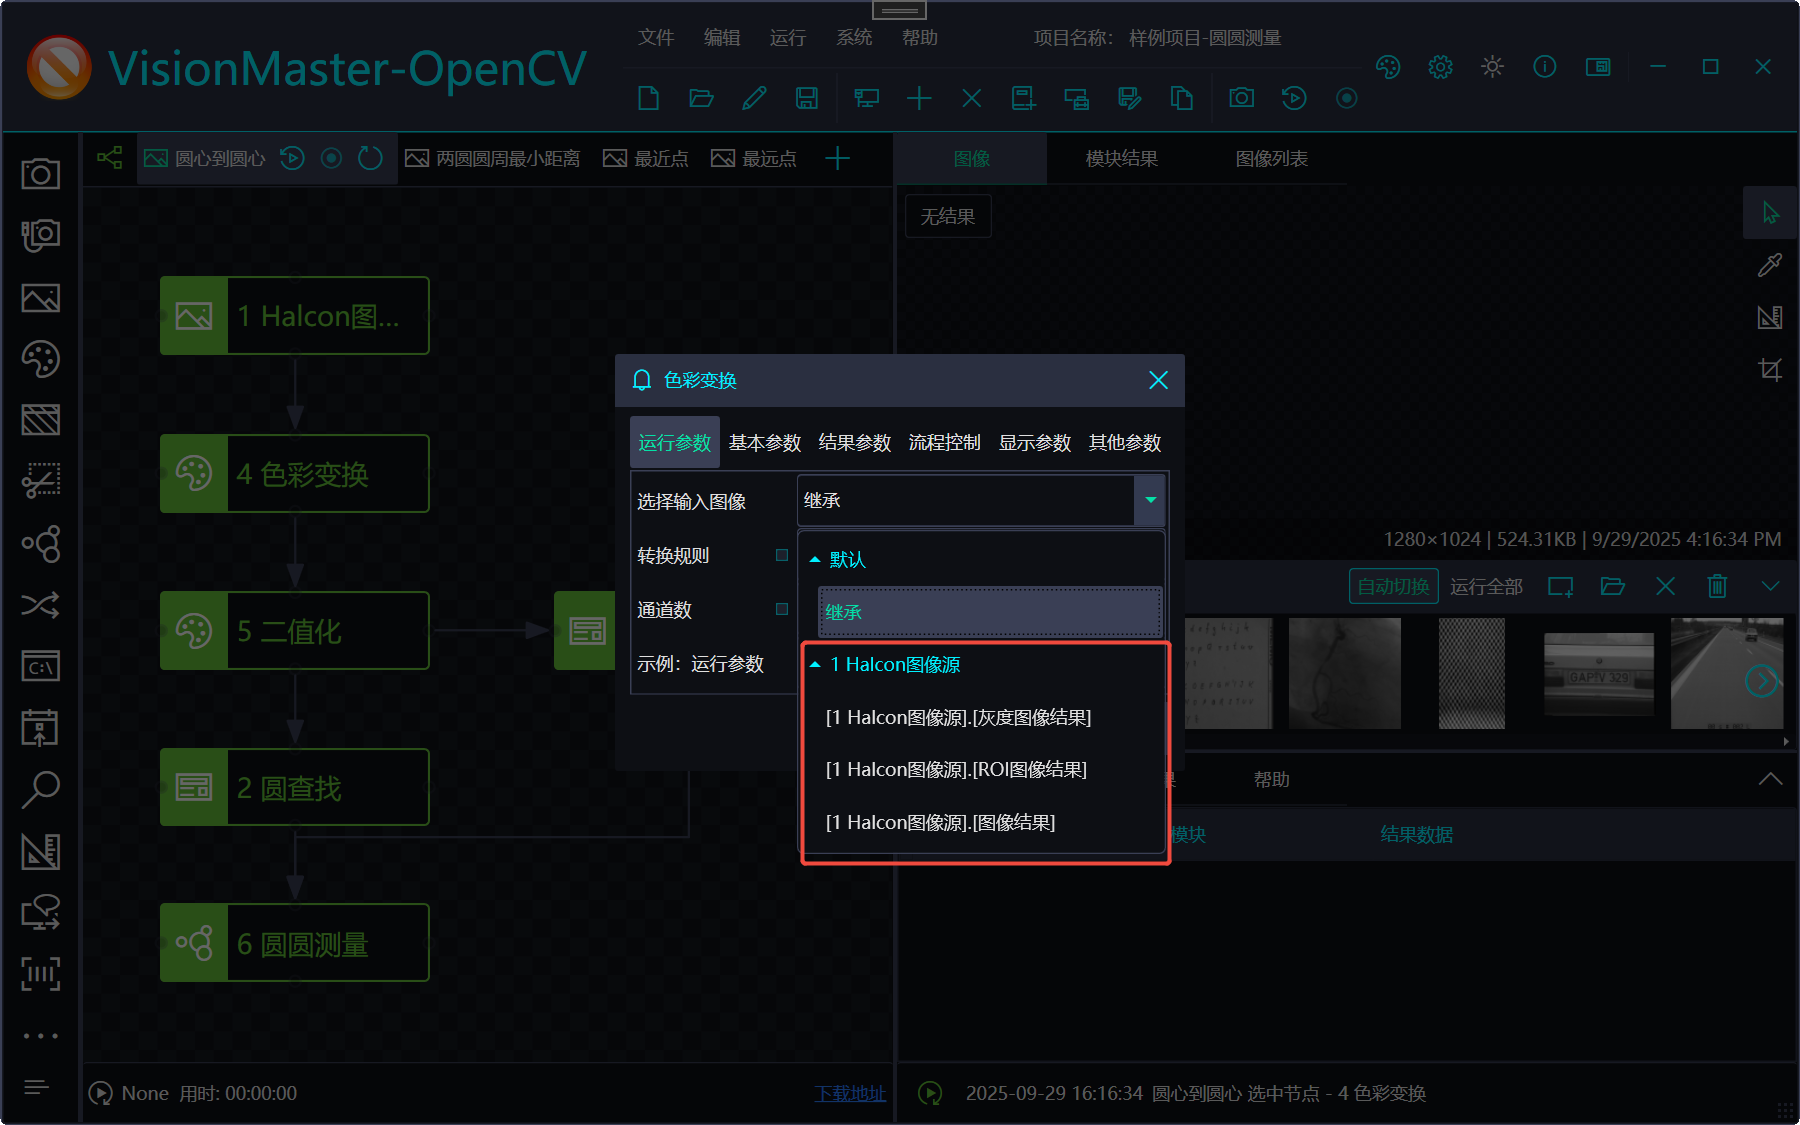
Task: Click the refresh loop icon beside 圆心到圆心
Action: (370, 158)
